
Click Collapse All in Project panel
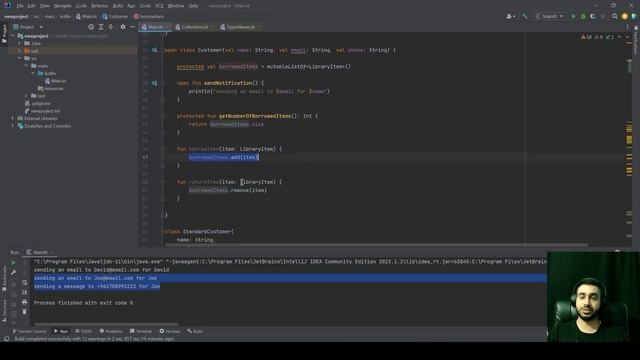tap(111, 27)
